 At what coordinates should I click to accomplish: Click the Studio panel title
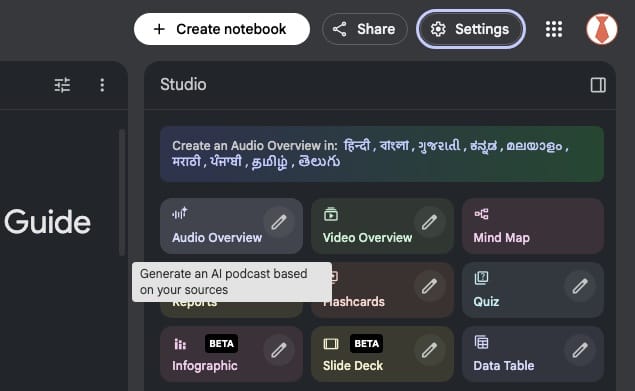(x=183, y=84)
